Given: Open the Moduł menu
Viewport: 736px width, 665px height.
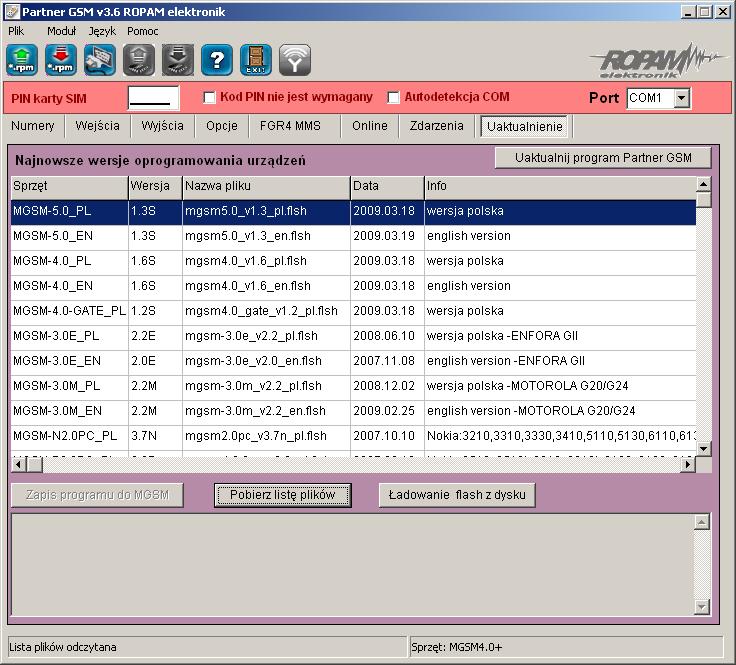Looking at the screenshot, I should click(61, 31).
